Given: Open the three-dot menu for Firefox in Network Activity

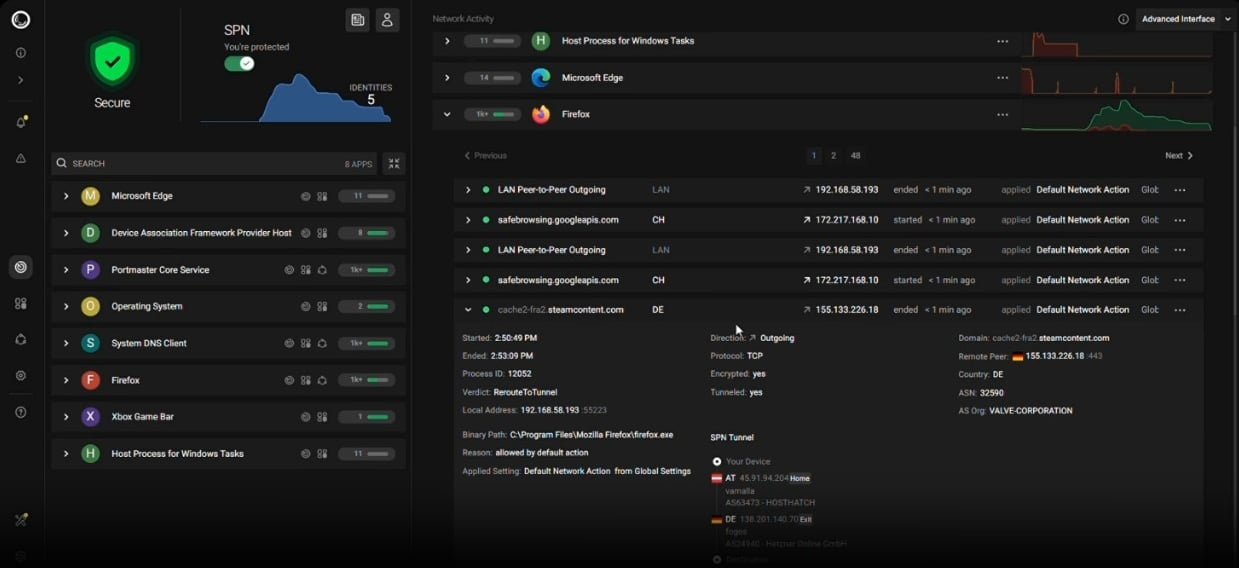Looking at the screenshot, I should 1002,114.
